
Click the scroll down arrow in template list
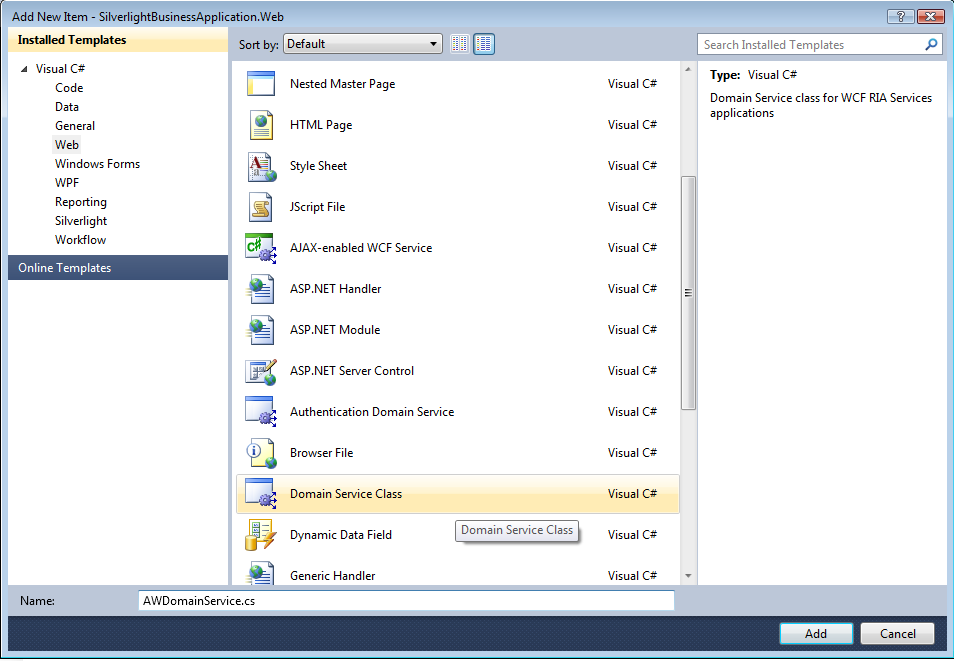click(x=688, y=576)
